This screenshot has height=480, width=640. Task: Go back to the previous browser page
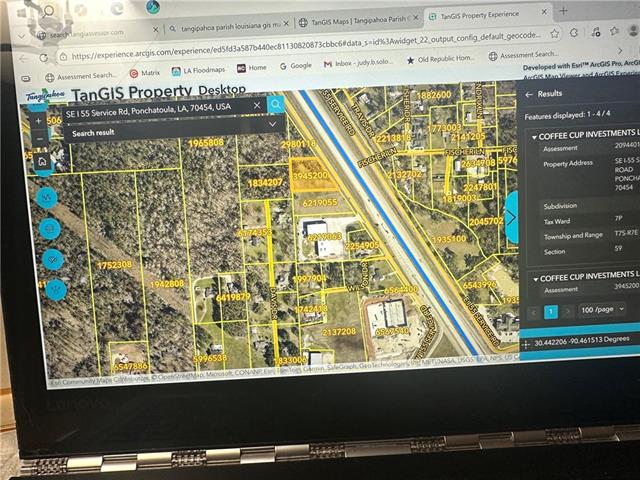pos(23,59)
